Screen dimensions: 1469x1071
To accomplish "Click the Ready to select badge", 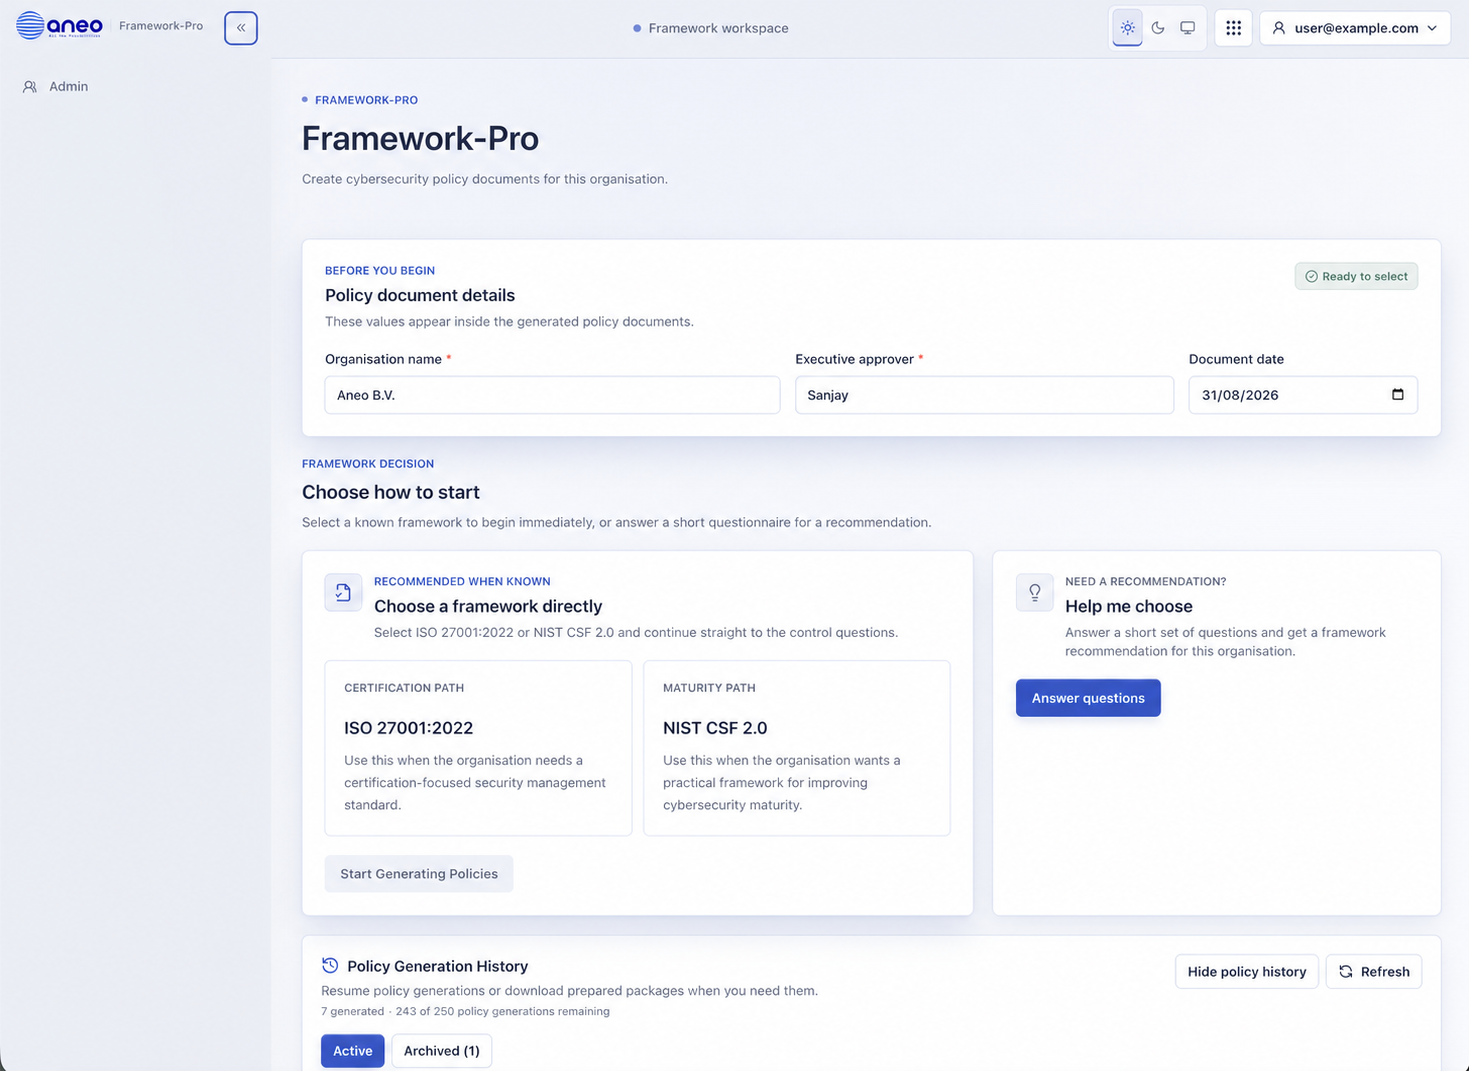I will (x=1356, y=276).
